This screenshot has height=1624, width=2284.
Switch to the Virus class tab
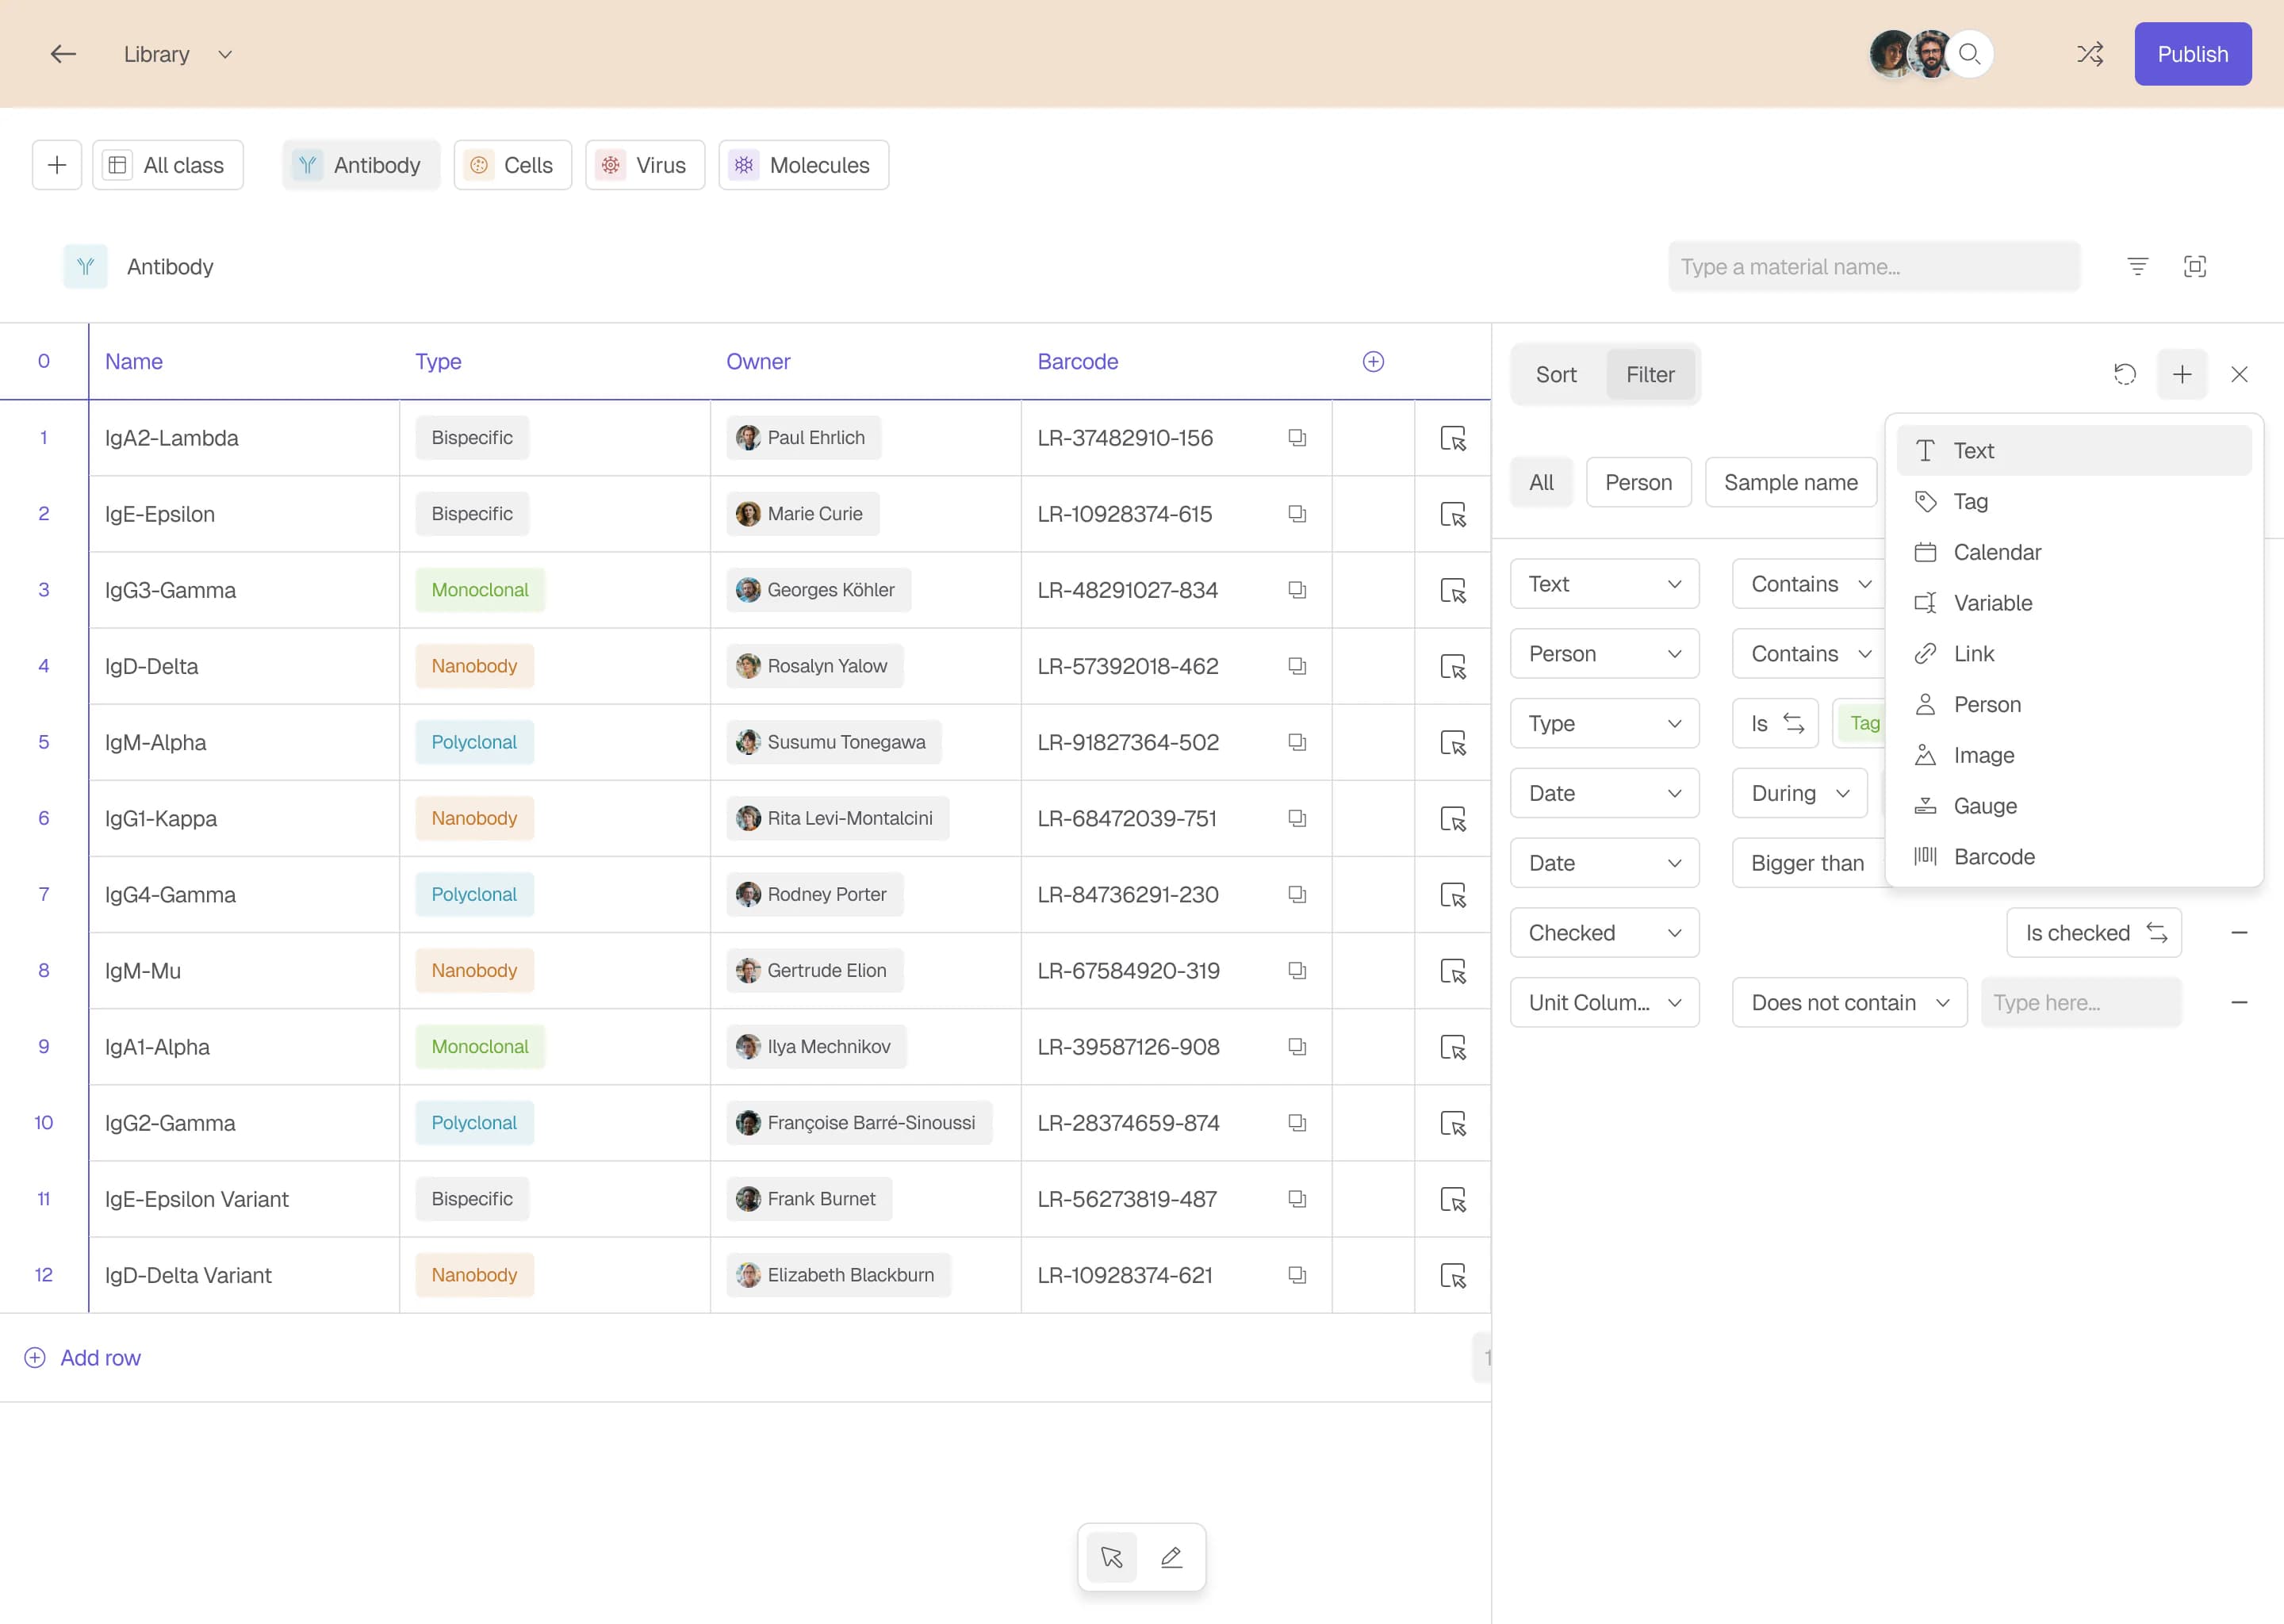(x=645, y=165)
